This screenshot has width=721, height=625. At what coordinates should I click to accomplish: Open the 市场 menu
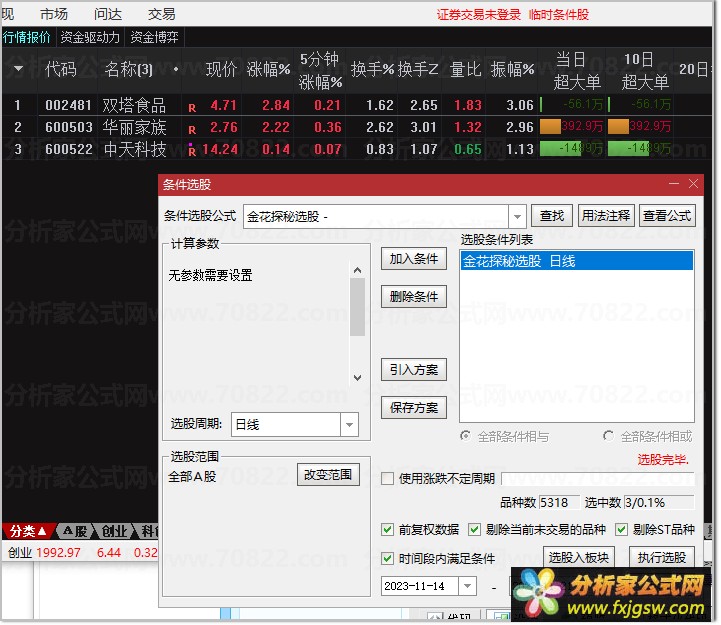point(54,14)
